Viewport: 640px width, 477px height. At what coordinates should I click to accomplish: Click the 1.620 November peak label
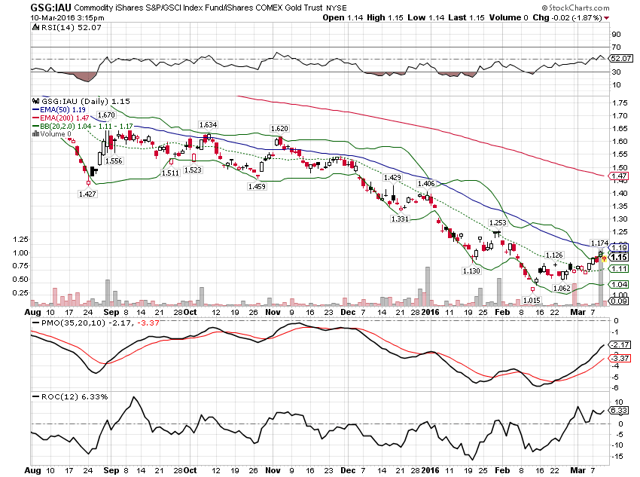280,129
